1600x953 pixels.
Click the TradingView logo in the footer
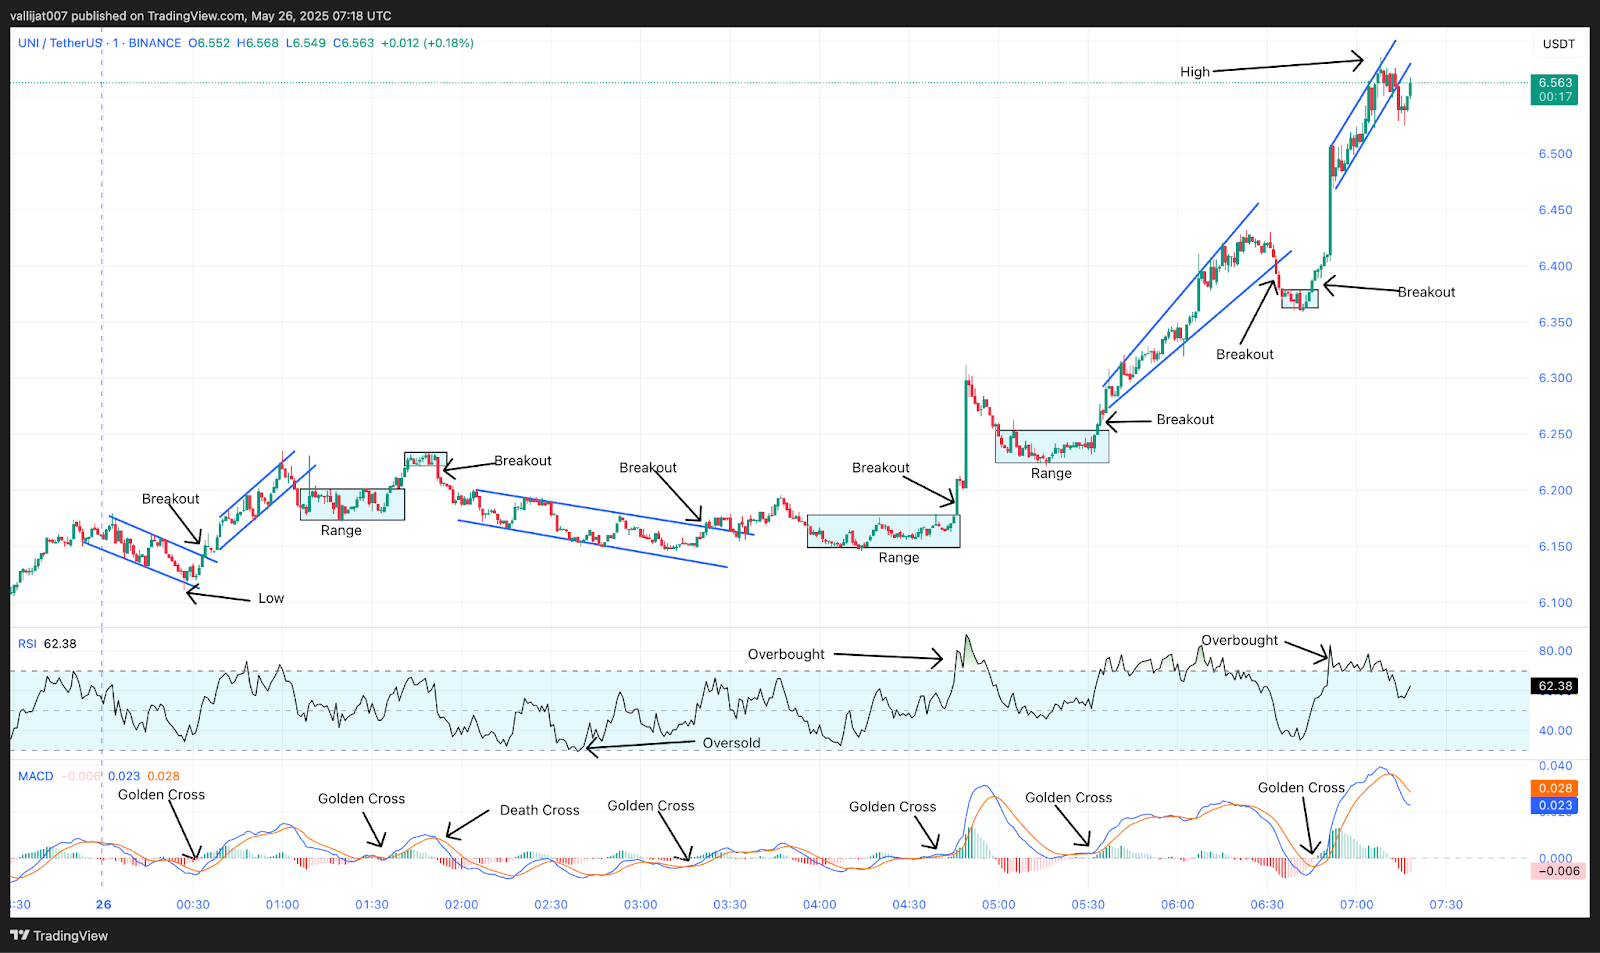tap(59, 935)
